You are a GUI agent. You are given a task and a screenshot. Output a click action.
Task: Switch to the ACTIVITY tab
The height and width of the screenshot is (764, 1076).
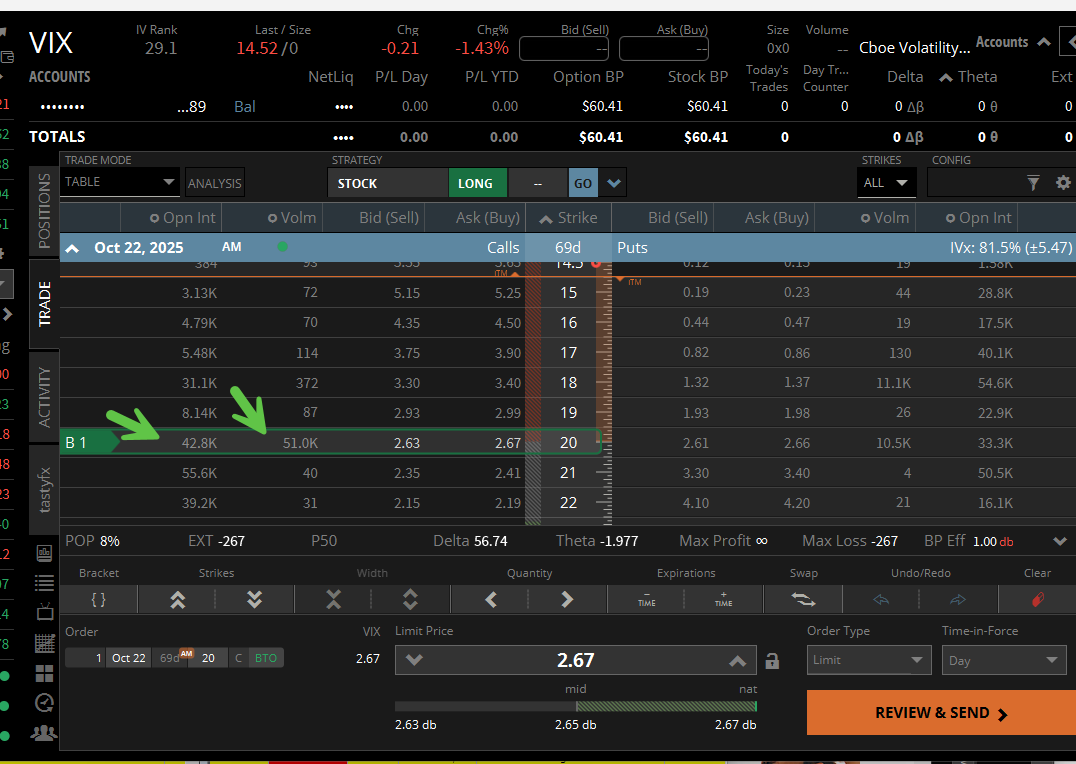(45, 397)
